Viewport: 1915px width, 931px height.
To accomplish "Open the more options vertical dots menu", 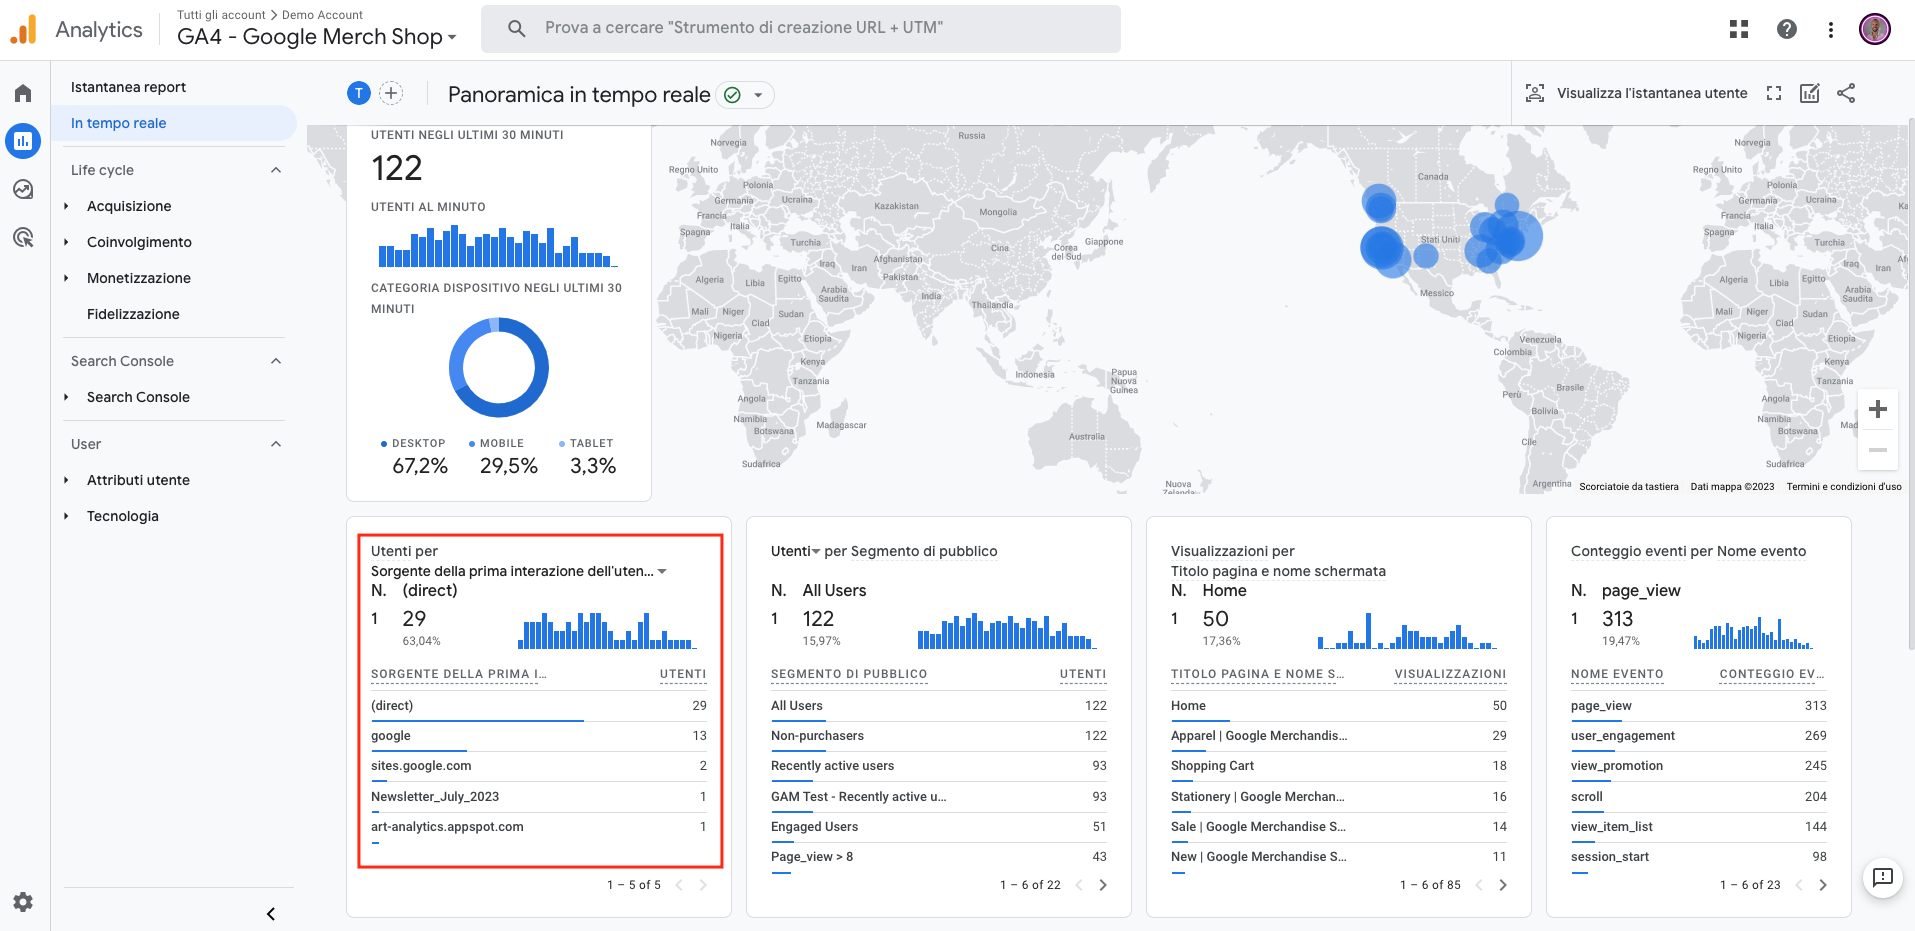I will [1831, 29].
